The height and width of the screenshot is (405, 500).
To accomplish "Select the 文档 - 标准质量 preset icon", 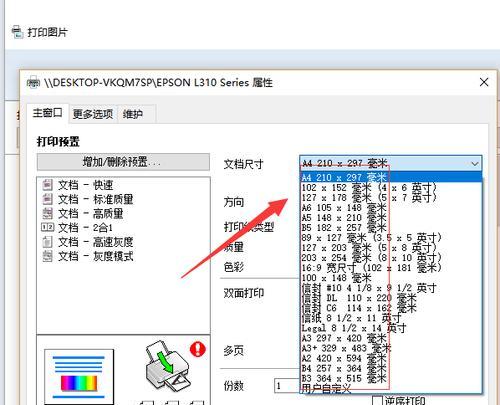I will [x=47, y=199].
